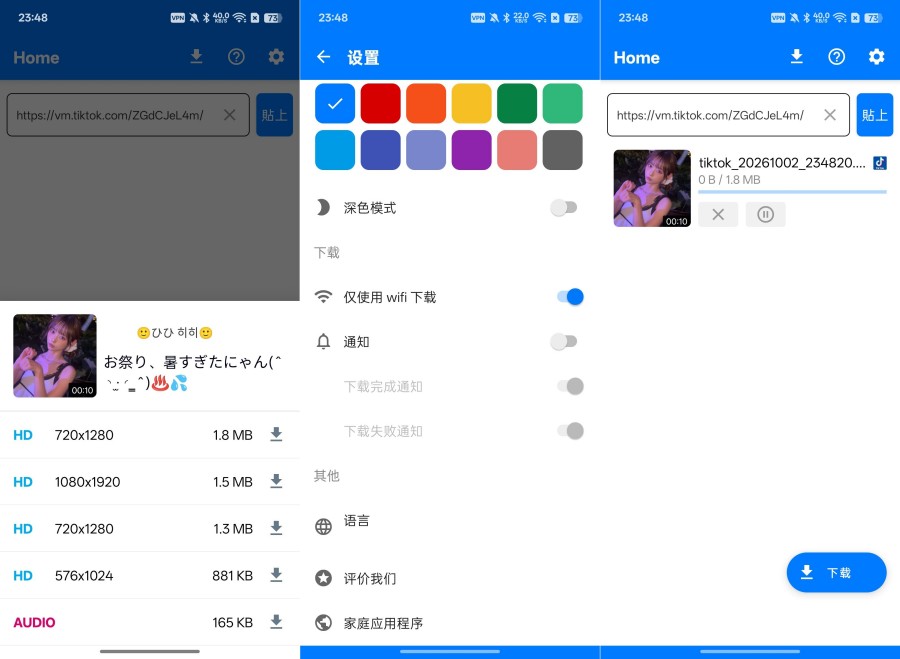900x659 pixels.
Task: Pause the tiktok_20261002 download
Action: (765, 215)
